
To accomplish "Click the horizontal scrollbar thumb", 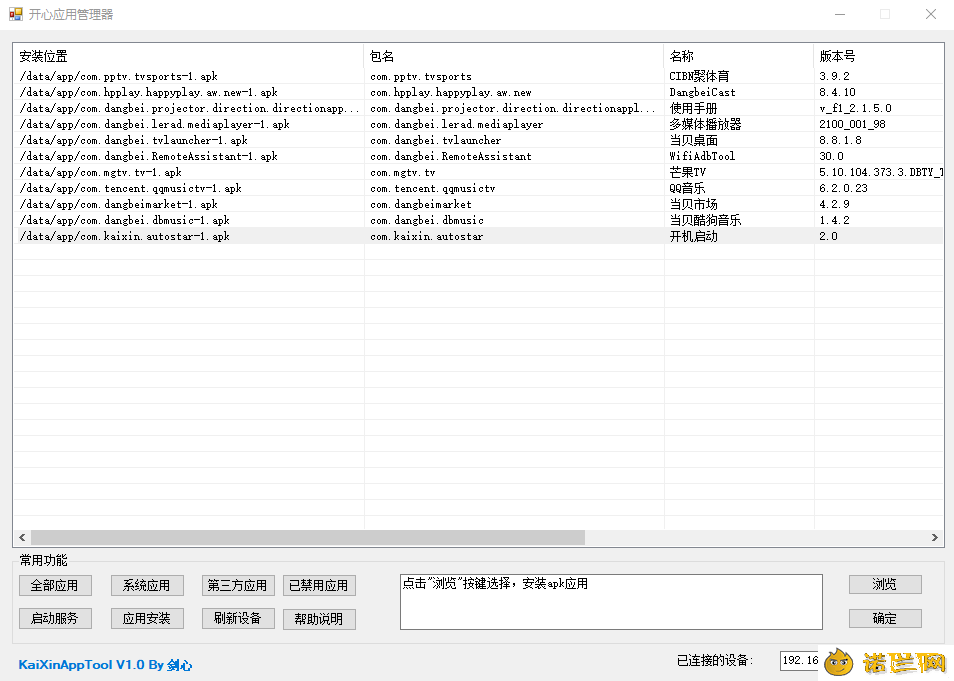I will click(308, 537).
